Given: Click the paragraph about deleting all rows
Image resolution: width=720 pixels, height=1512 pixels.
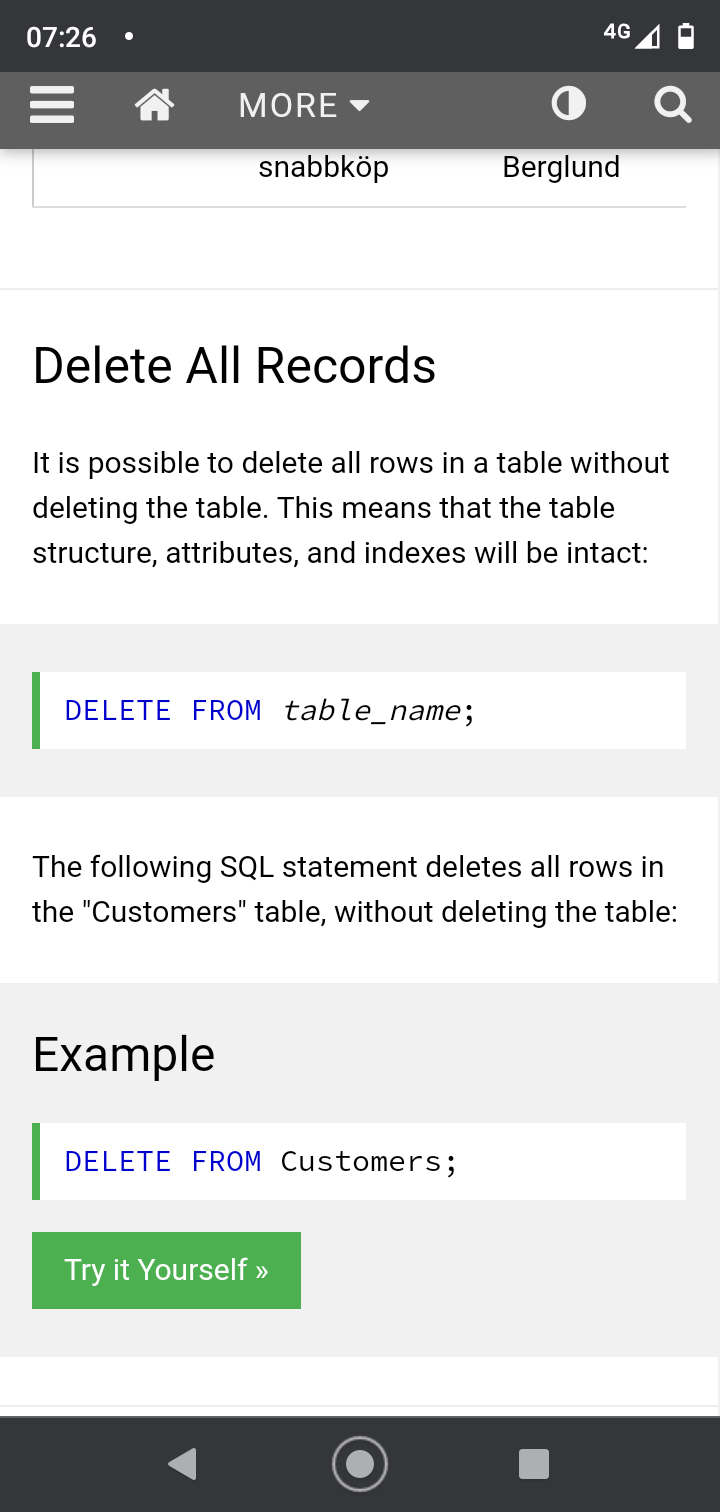Looking at the screenshot, I should [x=350, y=508].
